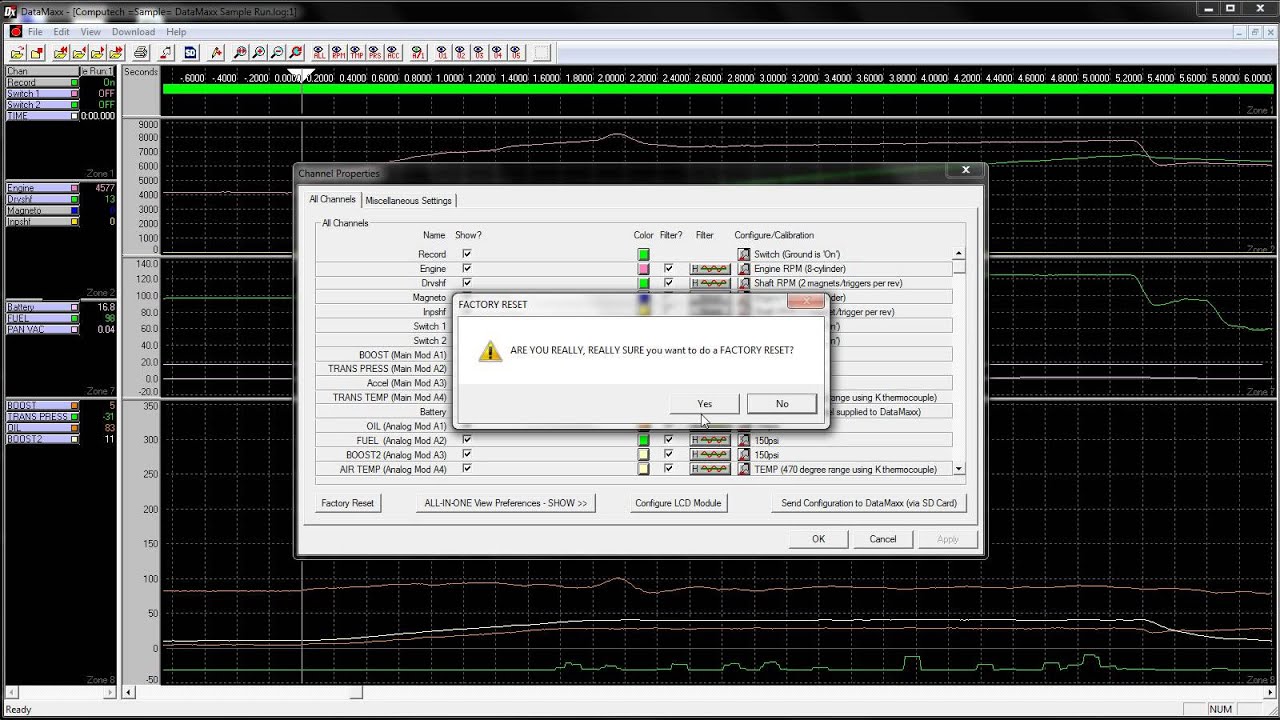Click the eye icon labeled U2
1280x720 pixels.
(461, 52)
